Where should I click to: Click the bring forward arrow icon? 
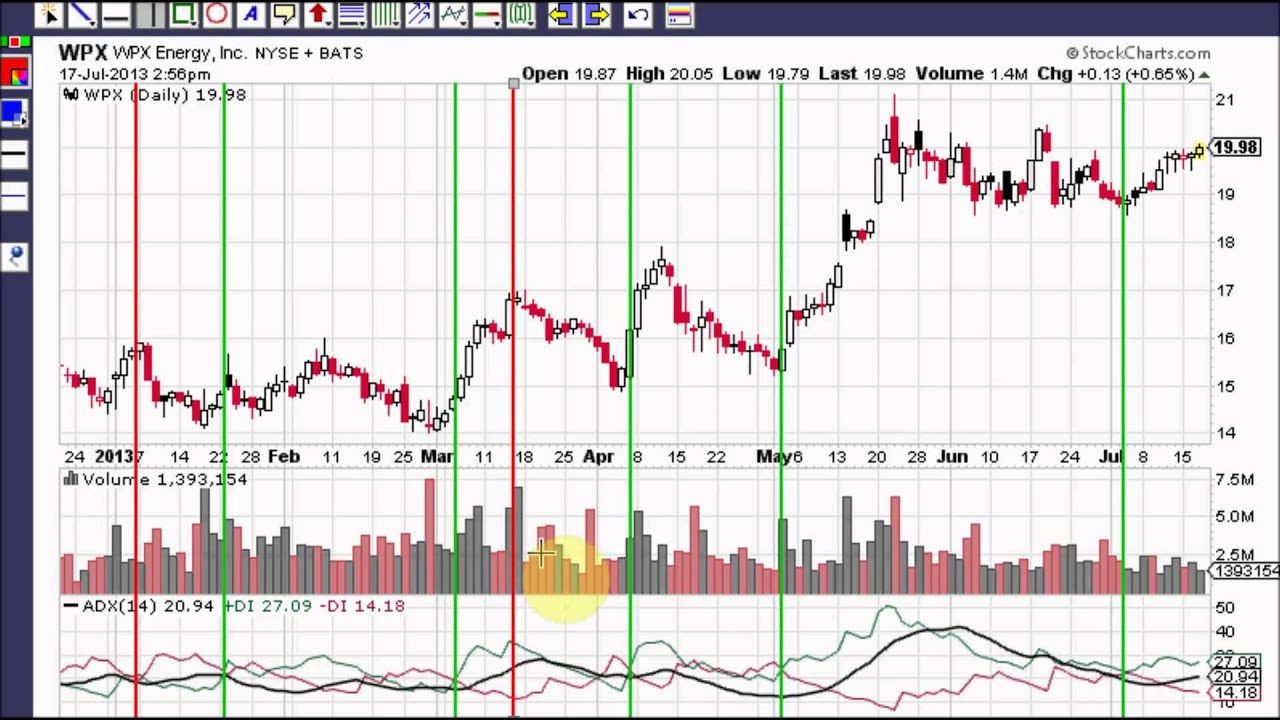click(x=596, y=14)
